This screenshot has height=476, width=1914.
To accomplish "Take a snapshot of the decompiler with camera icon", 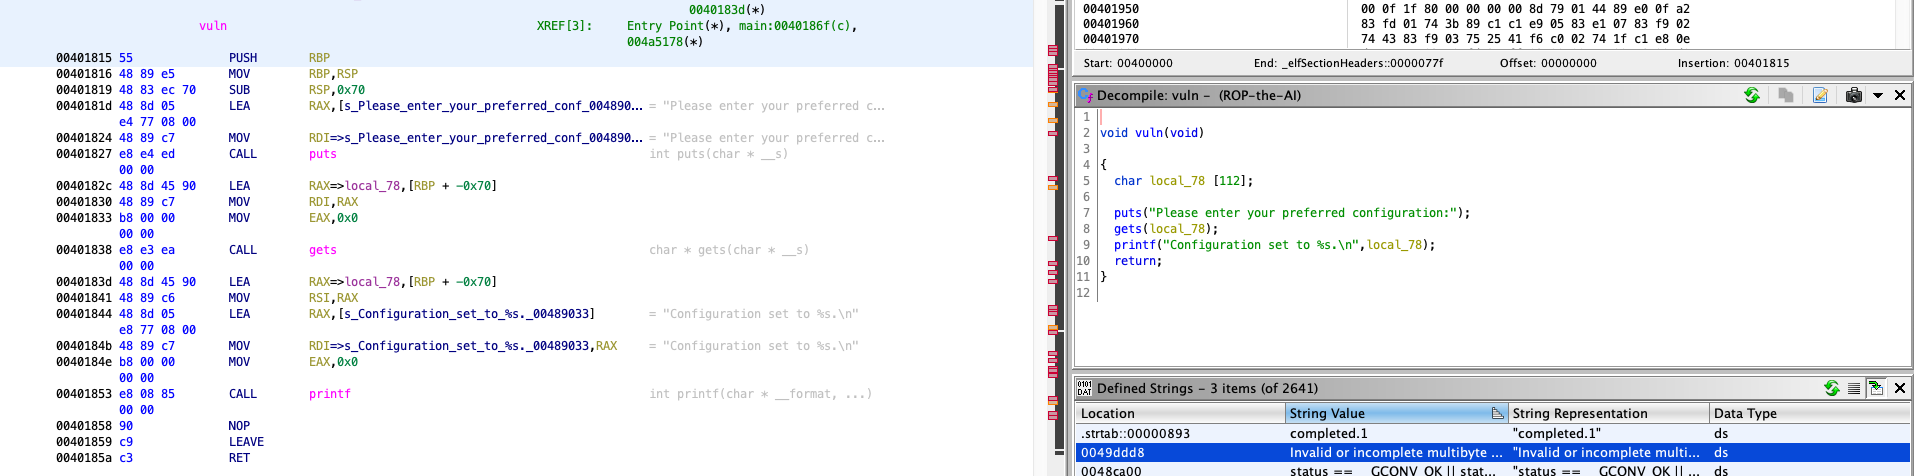I will pos(1853,95).
